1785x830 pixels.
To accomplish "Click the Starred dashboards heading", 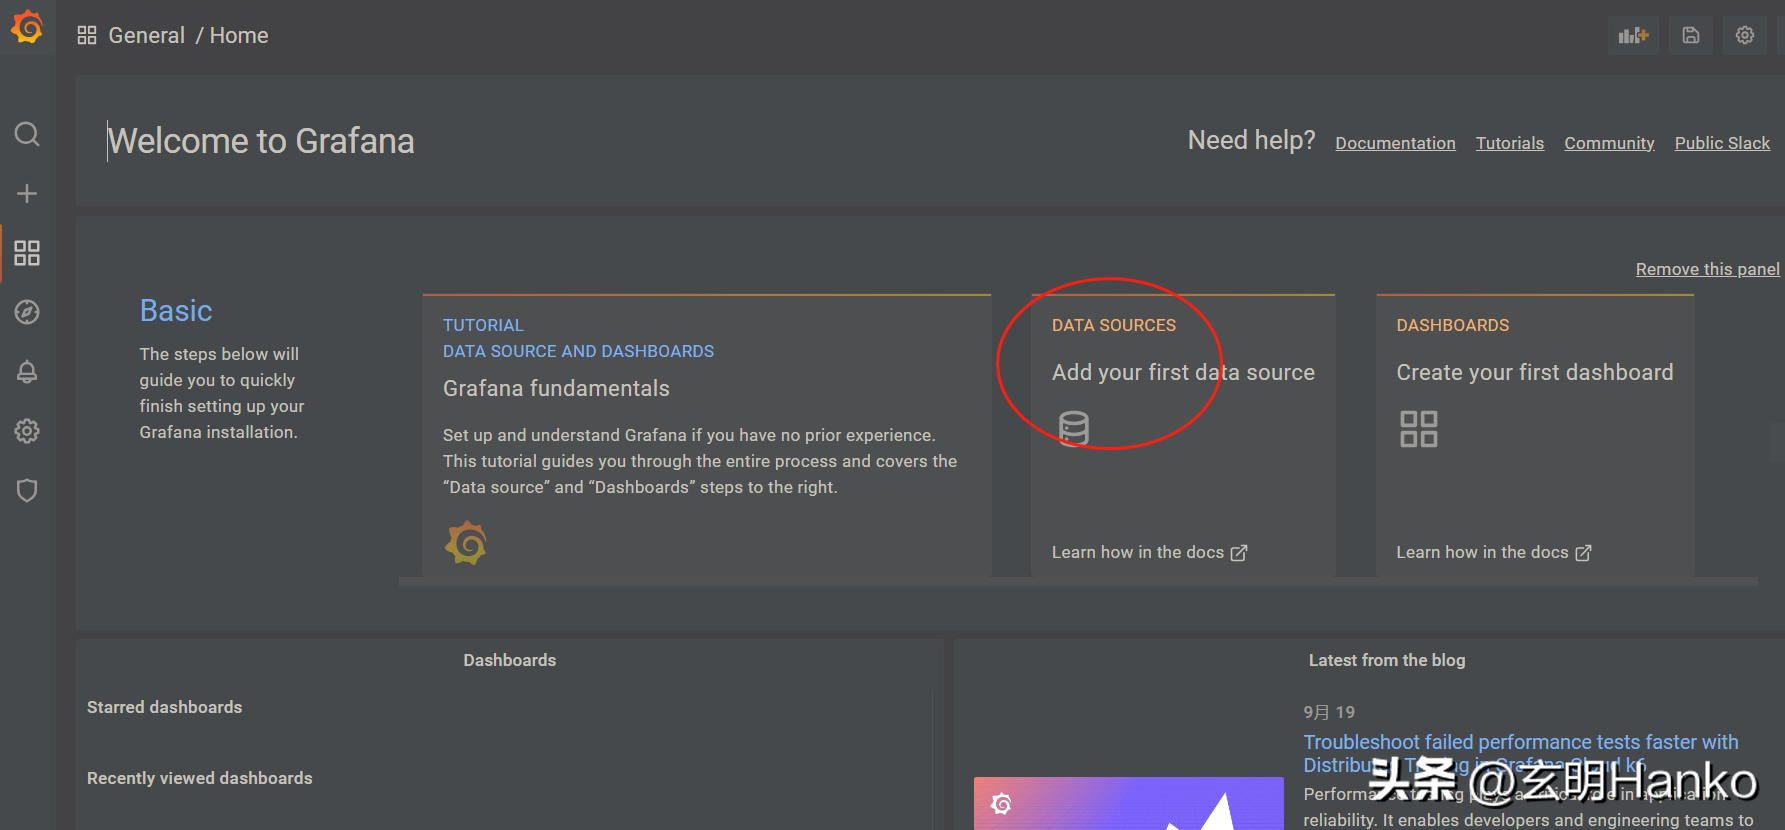I will pyautogui.click(x=164, y=707).
